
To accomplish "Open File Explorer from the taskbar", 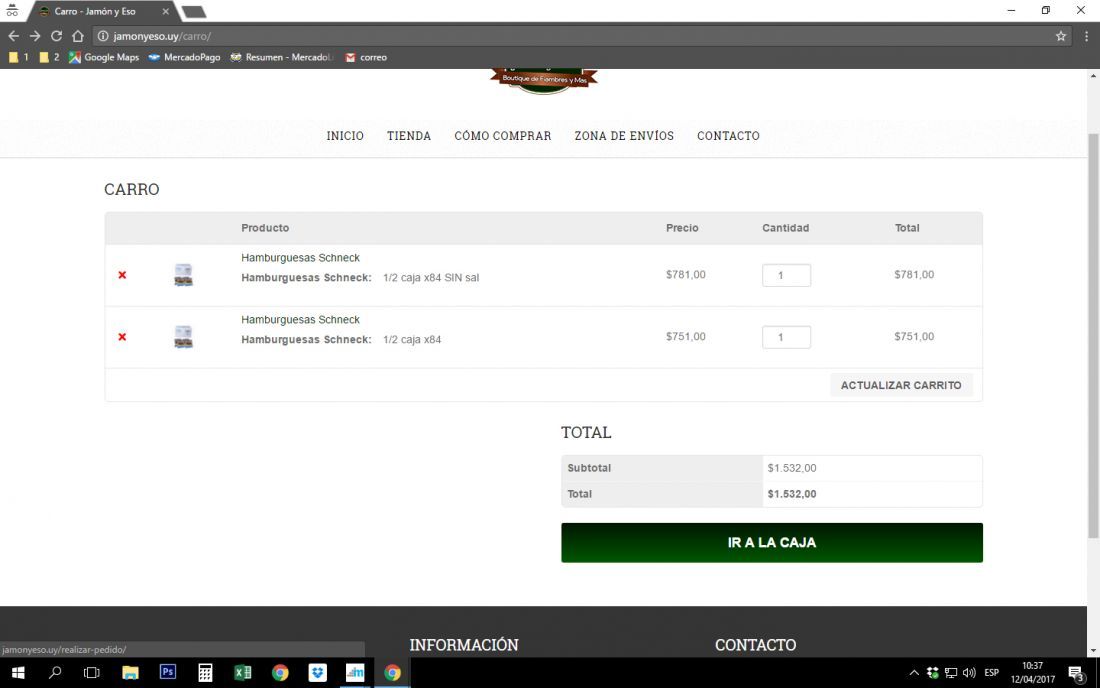I will pos(130,673).
